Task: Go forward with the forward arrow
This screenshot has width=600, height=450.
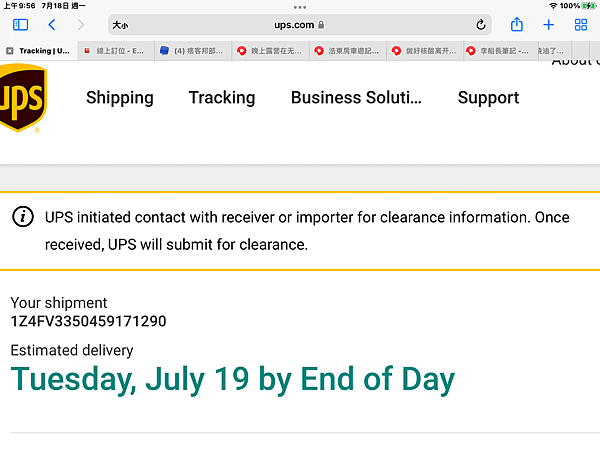Action: (81, 24)
